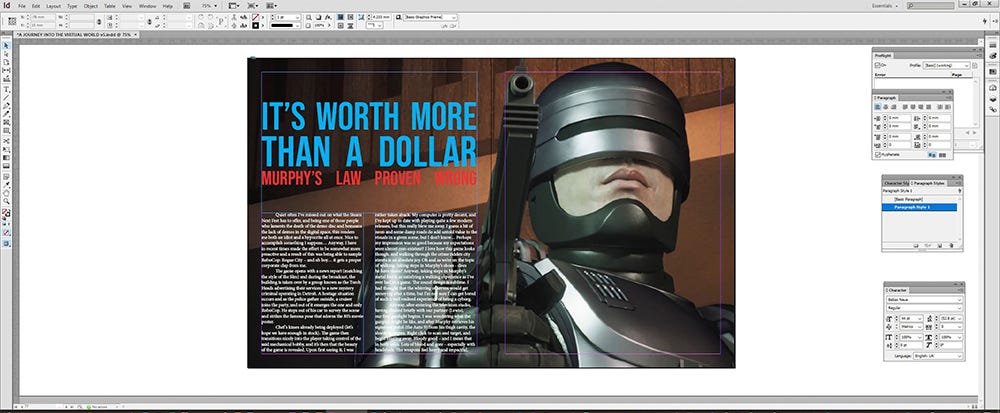
Task: Open the Table menu
Action: [109, 6]
